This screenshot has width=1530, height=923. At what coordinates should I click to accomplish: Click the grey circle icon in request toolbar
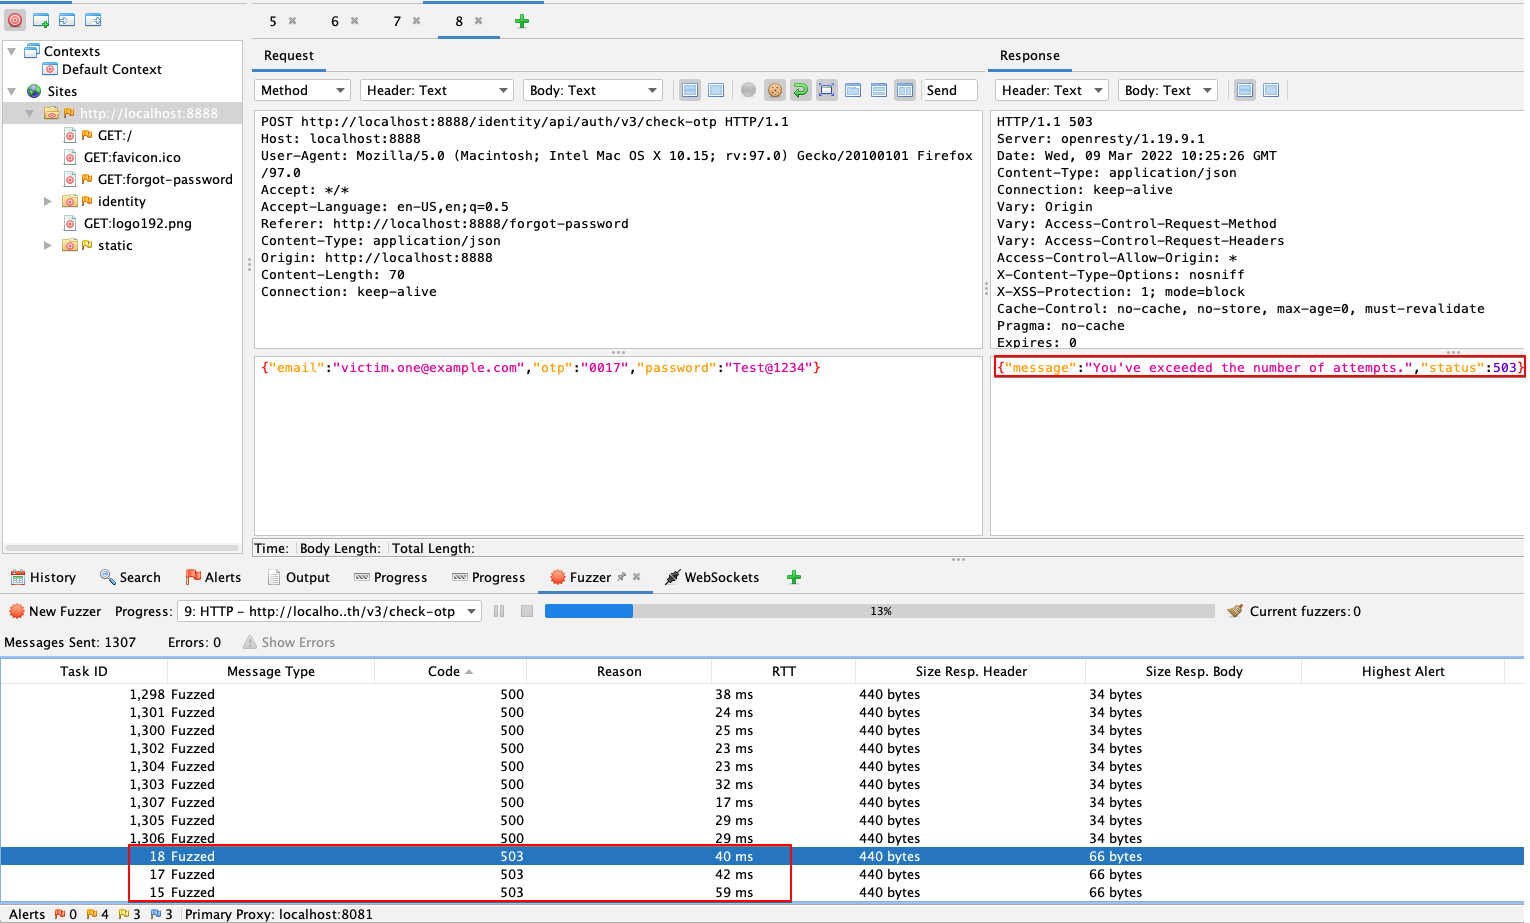click(x=748, y=90)
